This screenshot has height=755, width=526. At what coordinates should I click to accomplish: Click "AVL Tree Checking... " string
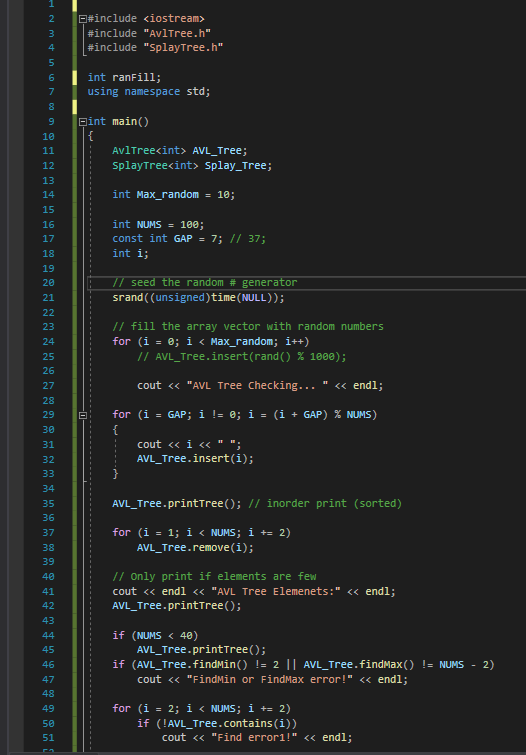(x=257, y=385)
